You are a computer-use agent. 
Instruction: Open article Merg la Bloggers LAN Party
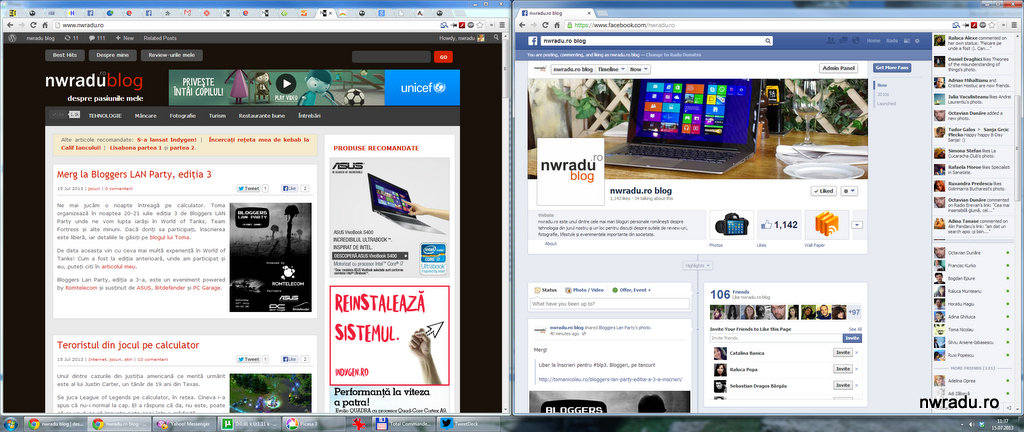134,175
